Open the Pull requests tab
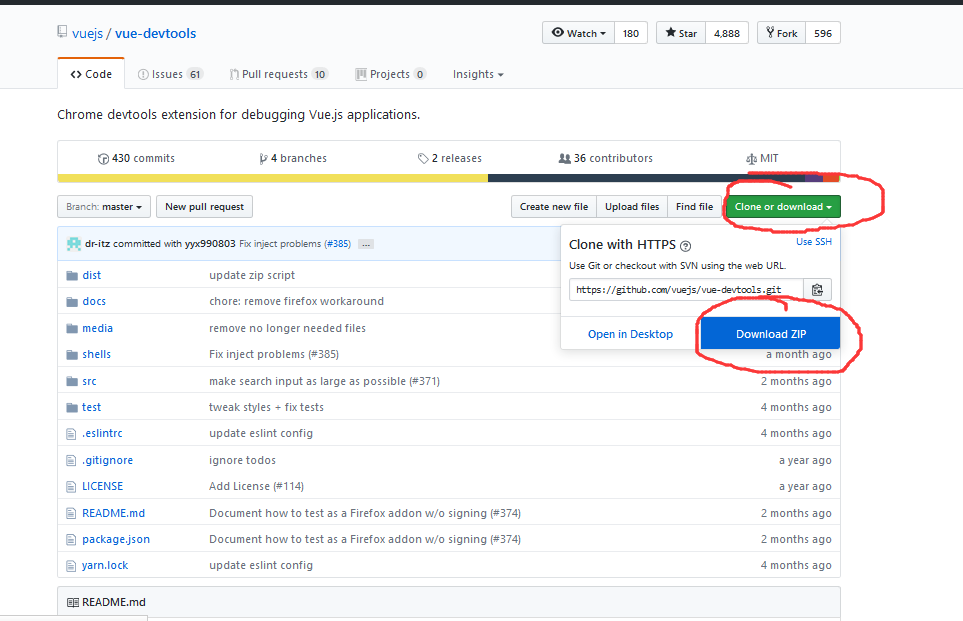The height and width of the screenshot is (621, 963). click(278, 74)
